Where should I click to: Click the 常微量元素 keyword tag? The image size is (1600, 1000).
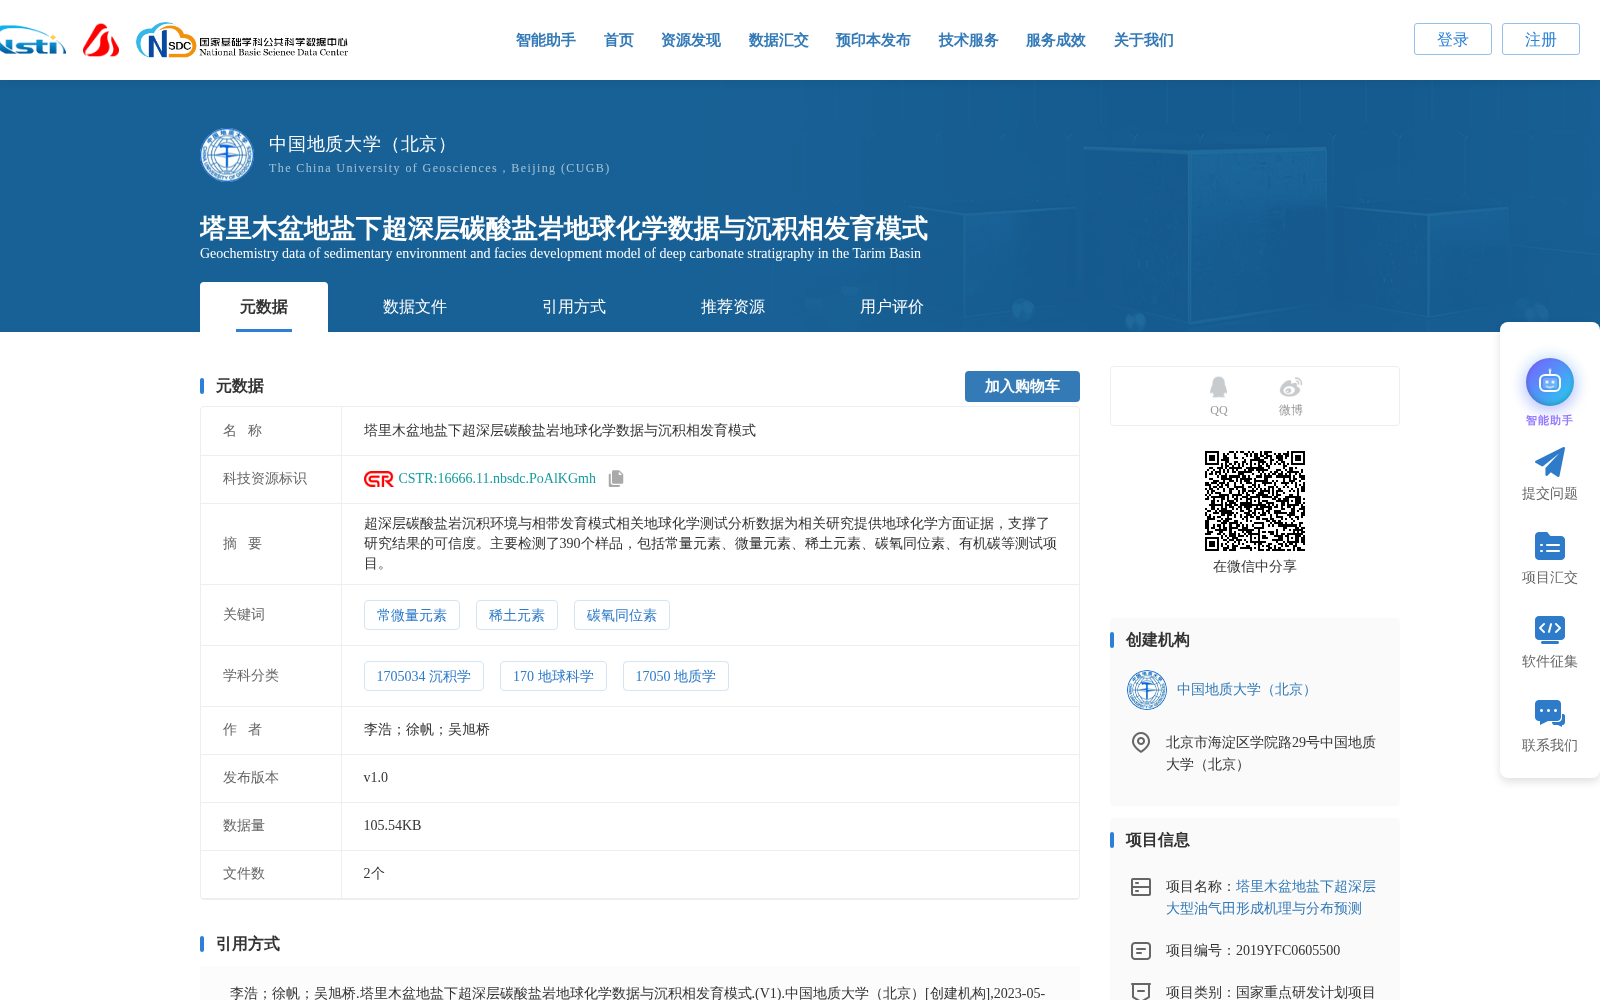412,615
